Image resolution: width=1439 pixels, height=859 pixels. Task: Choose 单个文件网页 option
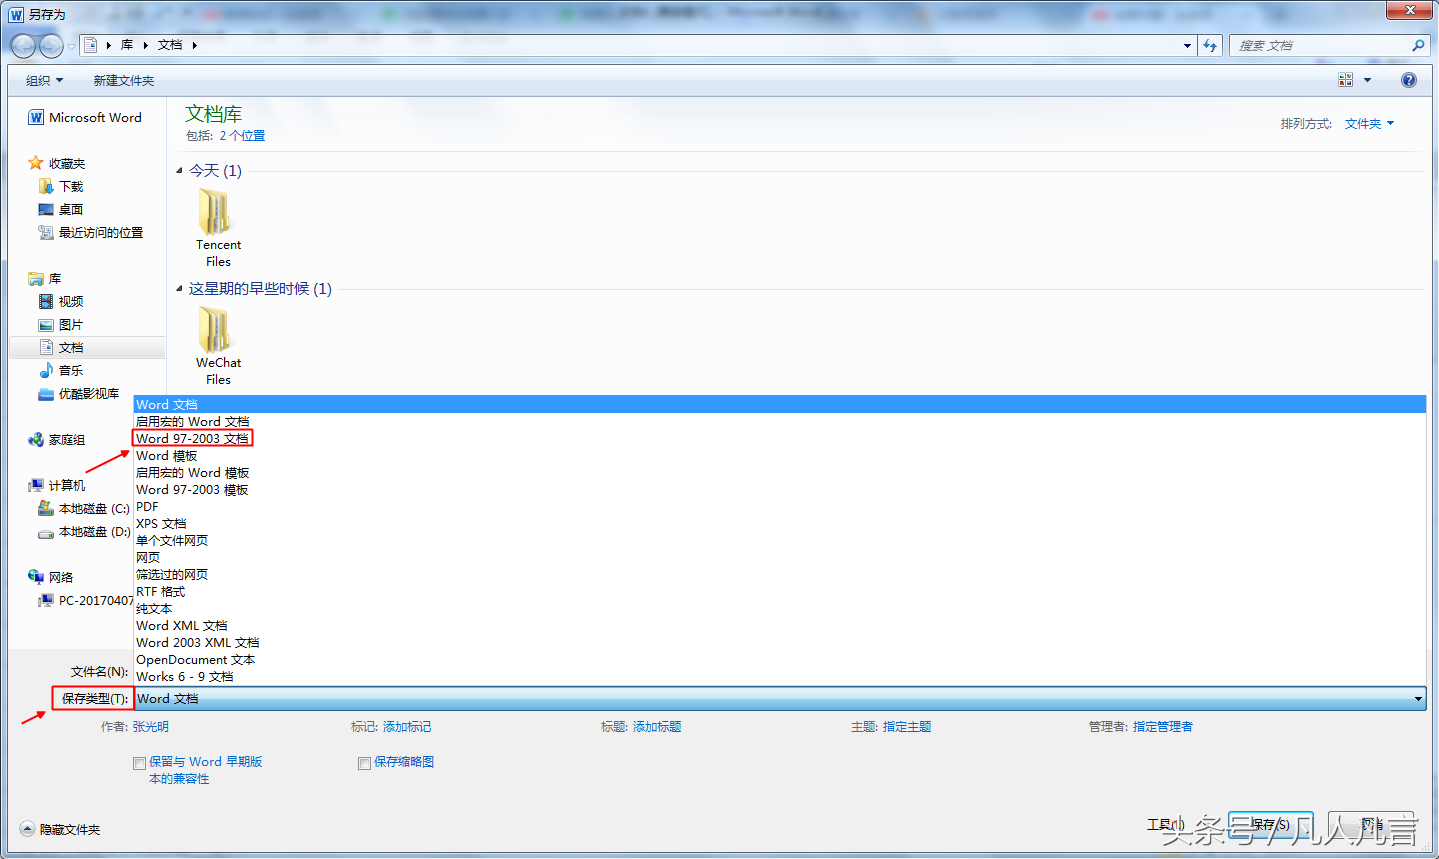[x=780, y=540]
